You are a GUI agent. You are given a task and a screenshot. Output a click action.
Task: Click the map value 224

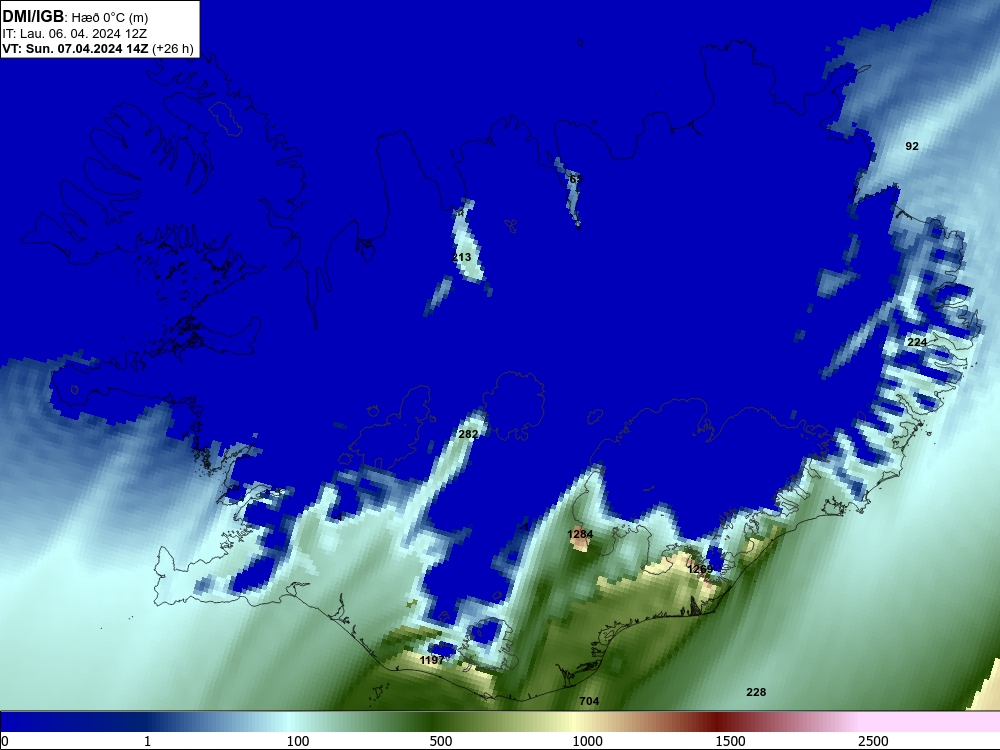tap(917, 342)
